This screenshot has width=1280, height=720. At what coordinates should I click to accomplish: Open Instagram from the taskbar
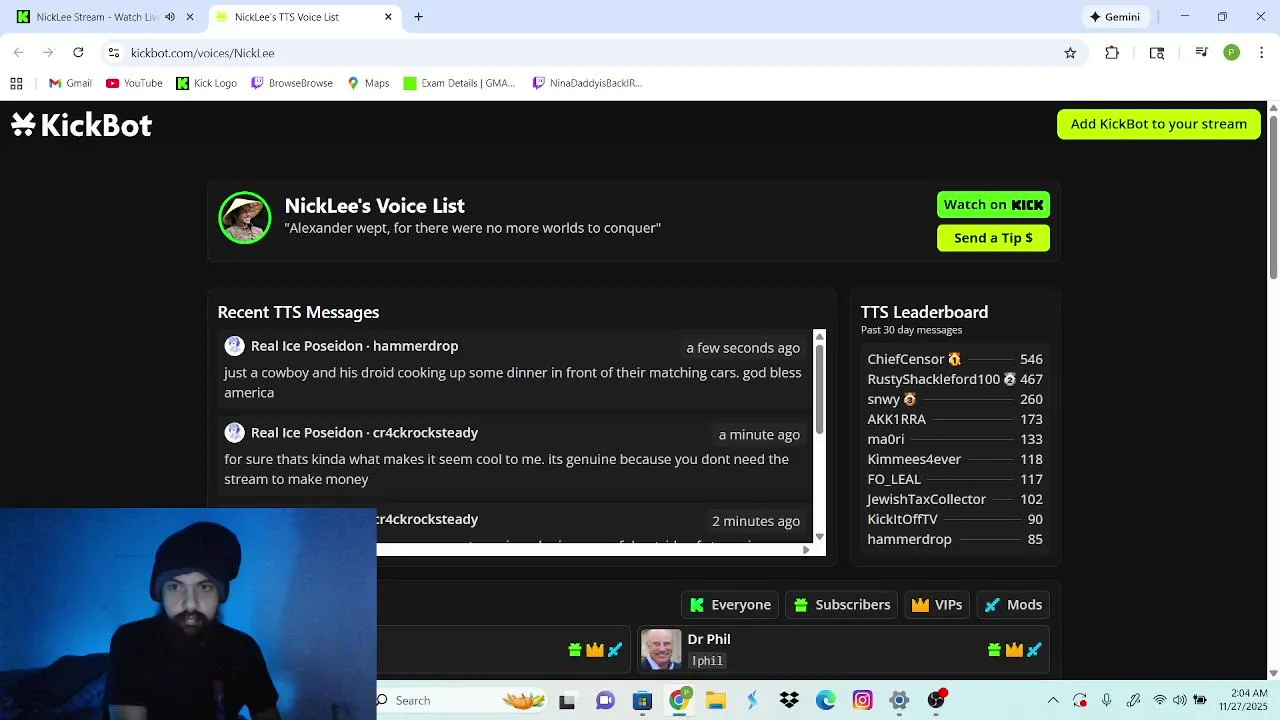click(x=863, y=701)
